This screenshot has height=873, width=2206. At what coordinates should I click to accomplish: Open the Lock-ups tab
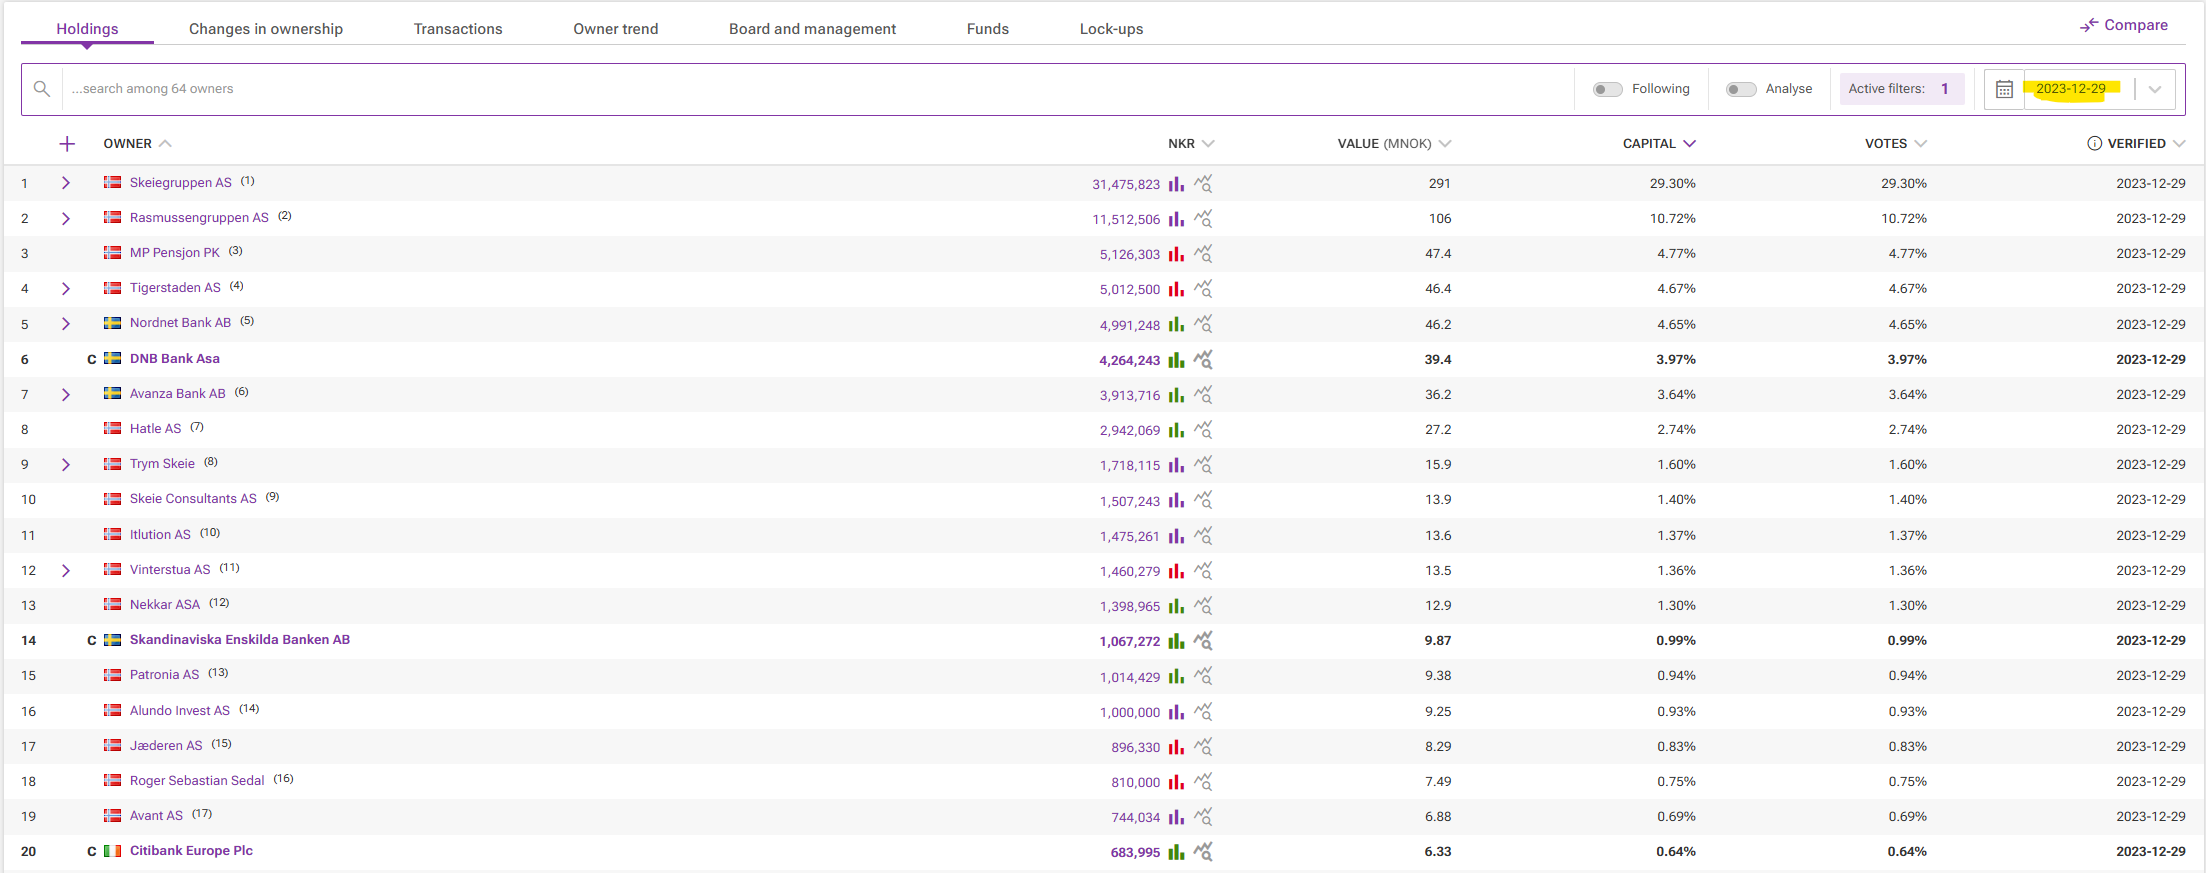1111,28
